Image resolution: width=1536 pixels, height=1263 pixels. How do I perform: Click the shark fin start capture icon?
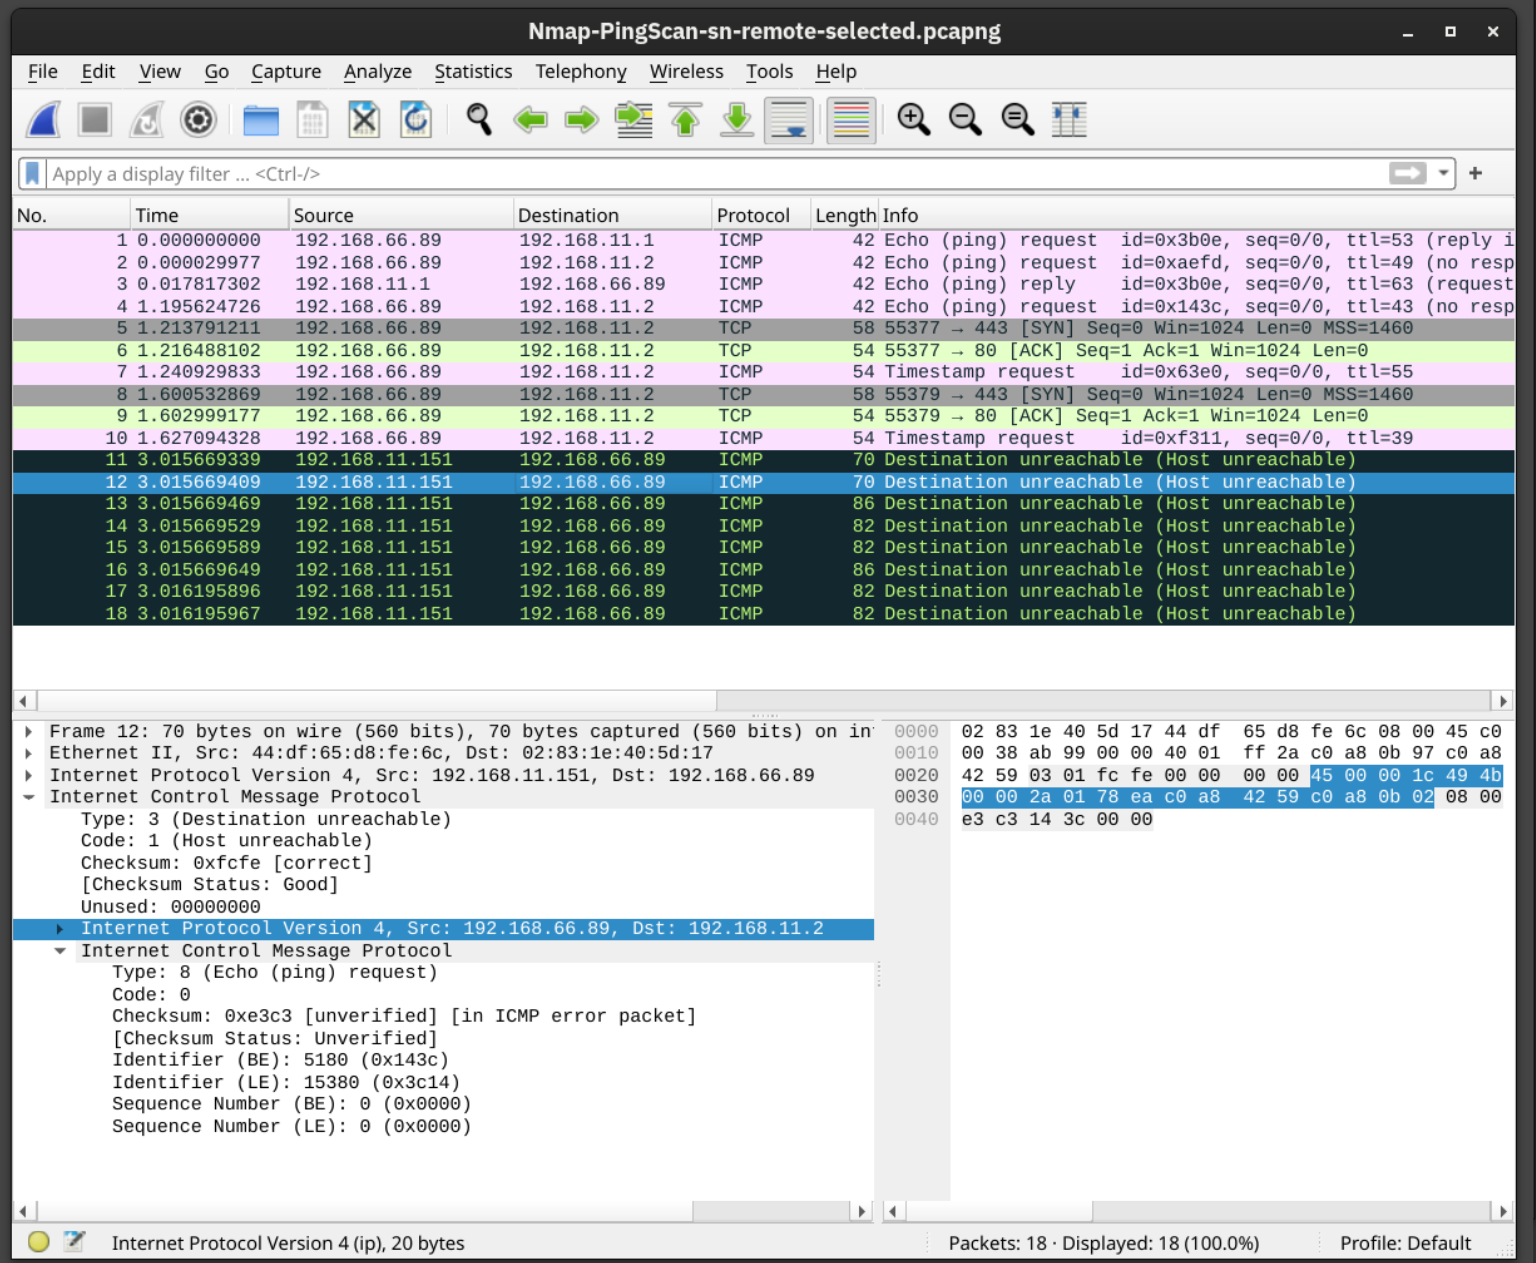[43, 120]
